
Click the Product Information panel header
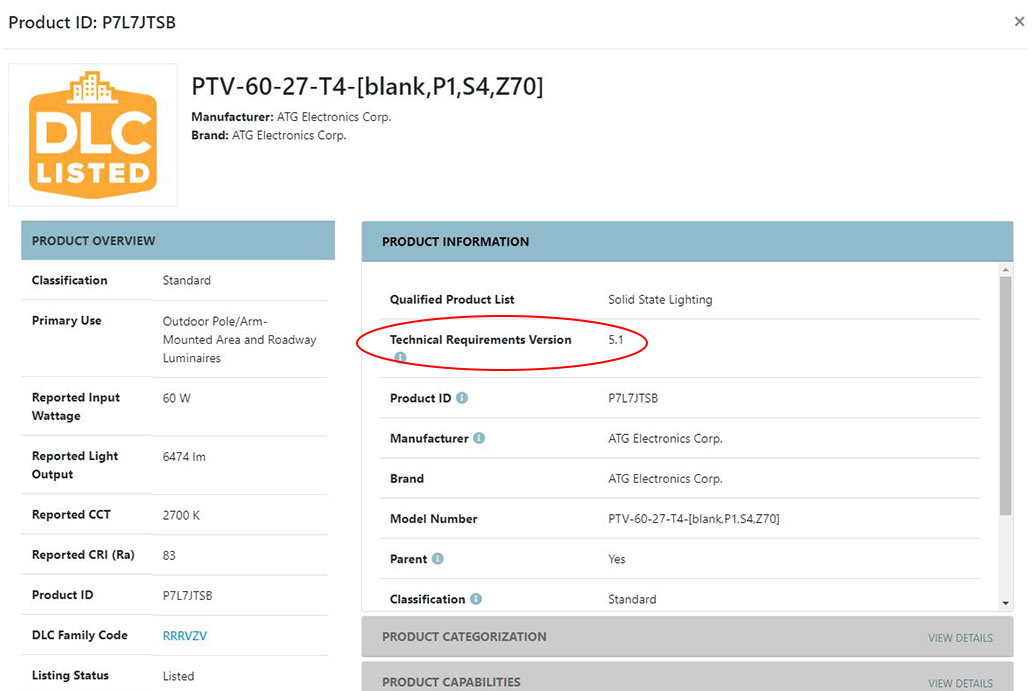click(x=687, y=242)
